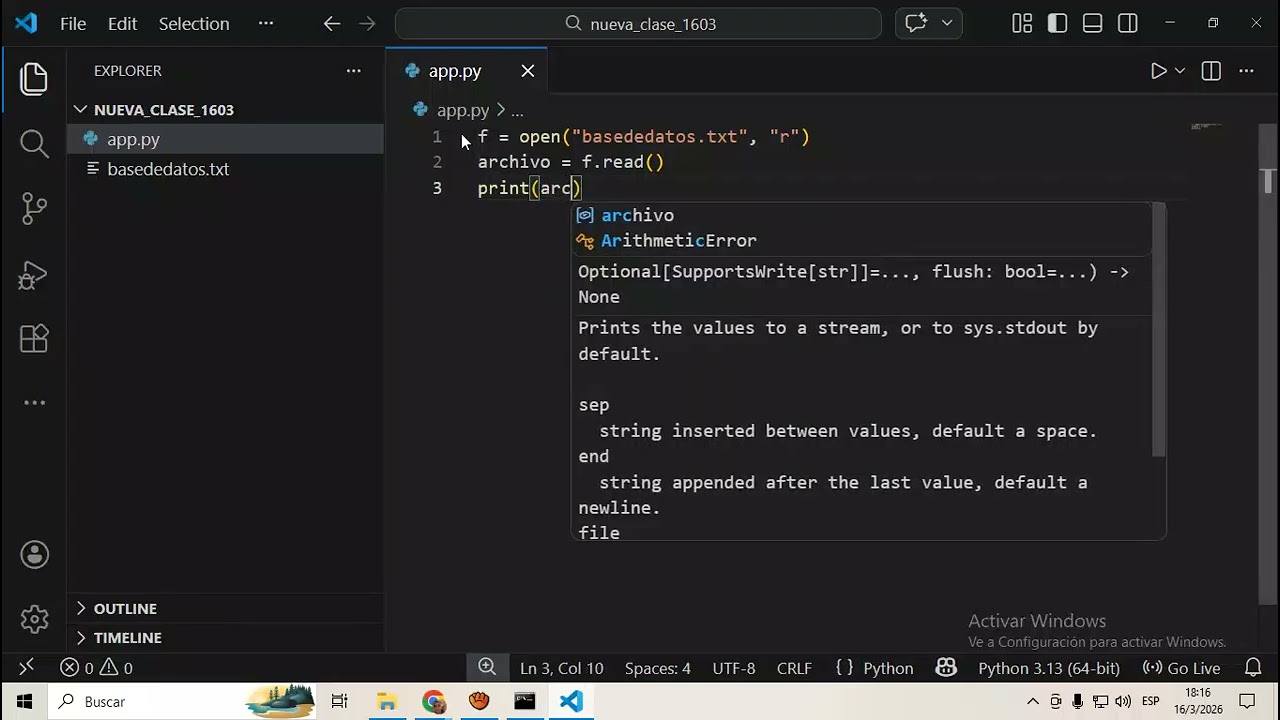The image size is (1280, 720).
Task: Toggle the bottom panel
Action: (1092, 24)
